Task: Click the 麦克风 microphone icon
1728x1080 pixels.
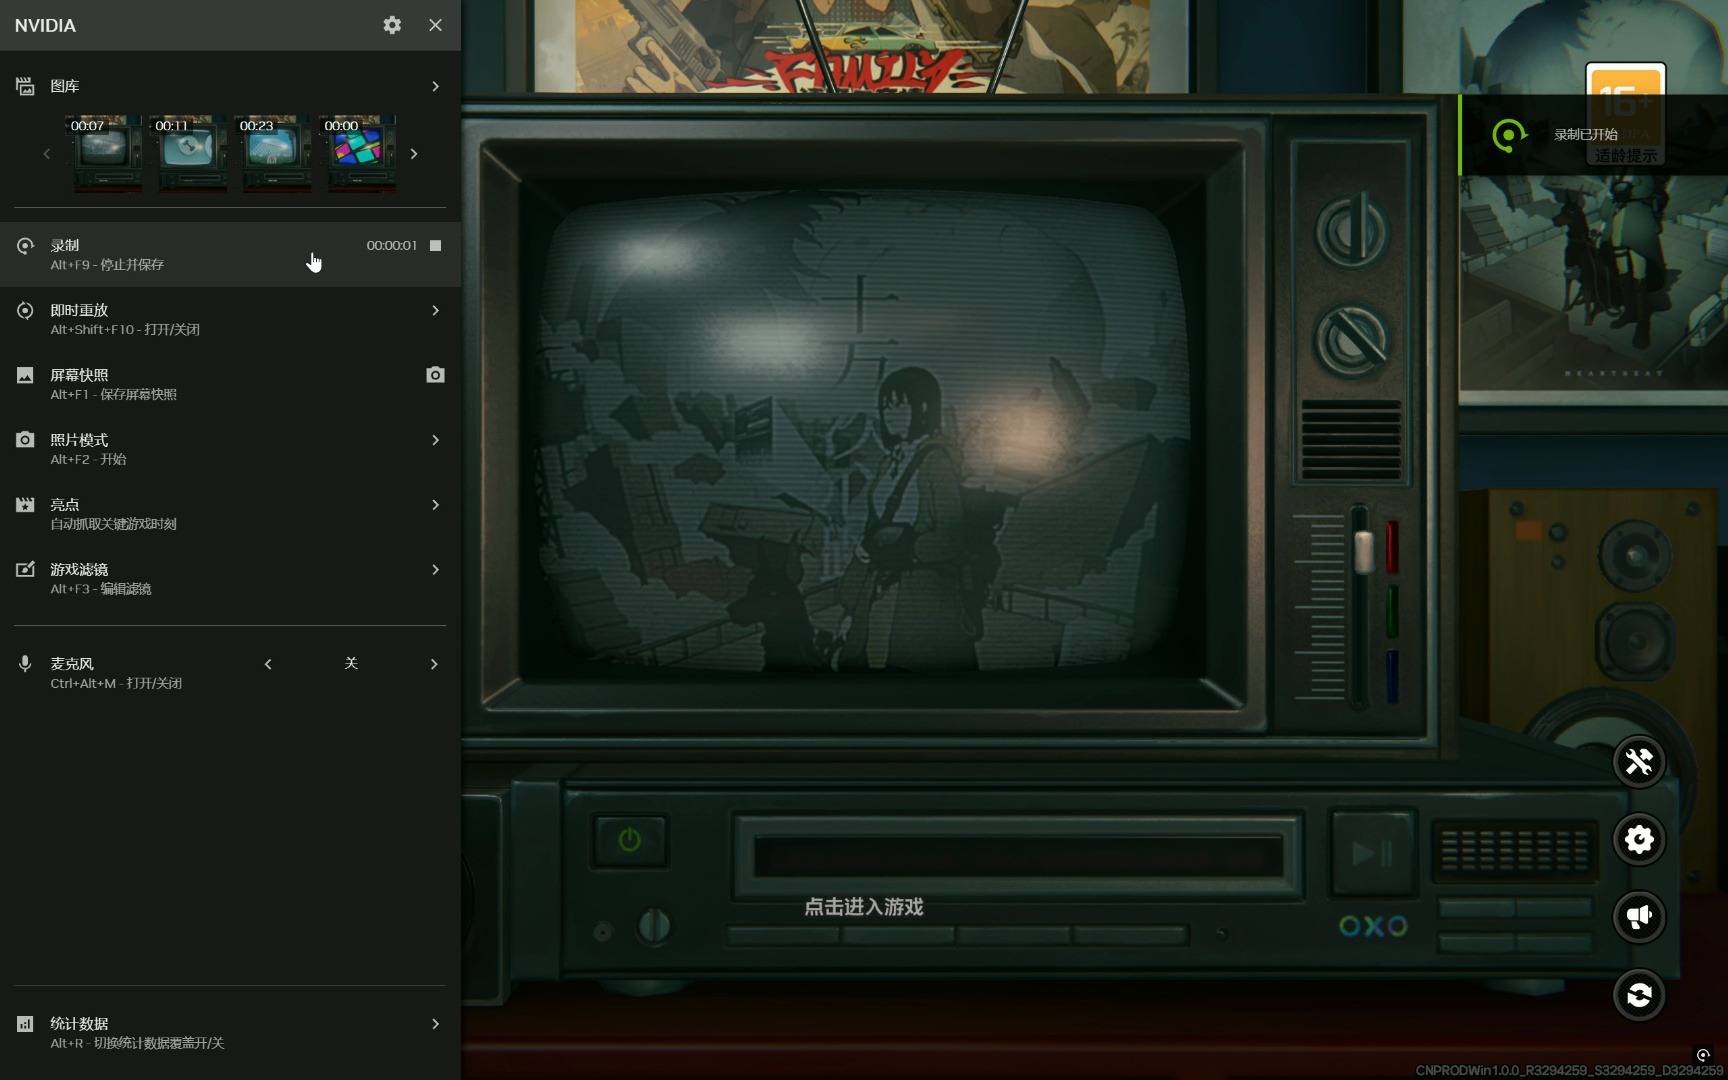Action: pyautogui.click(x=25, y=664)
